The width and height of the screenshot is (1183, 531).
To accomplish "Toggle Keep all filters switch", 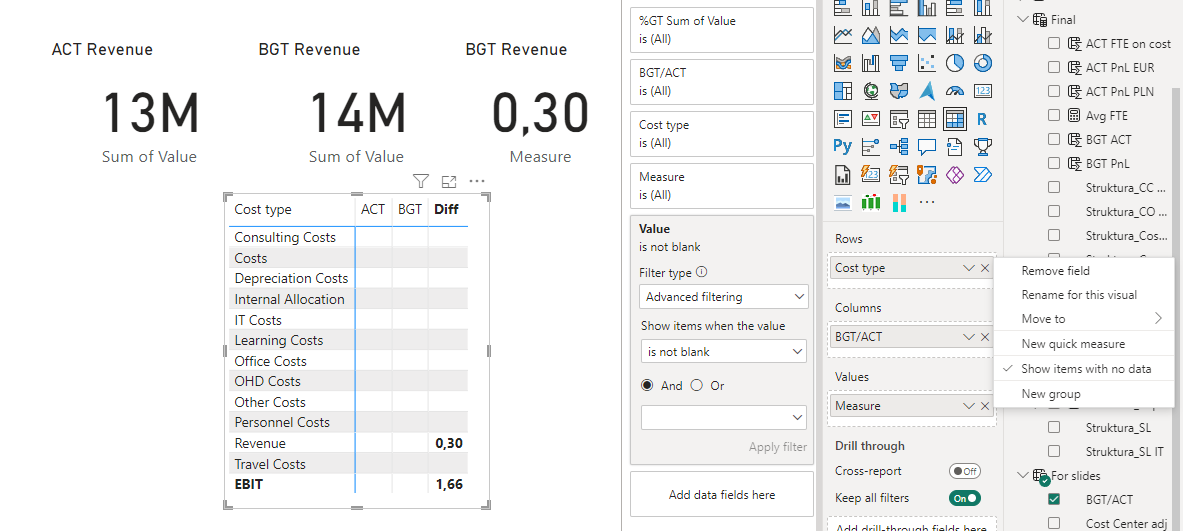I will [x=965, y=498].
